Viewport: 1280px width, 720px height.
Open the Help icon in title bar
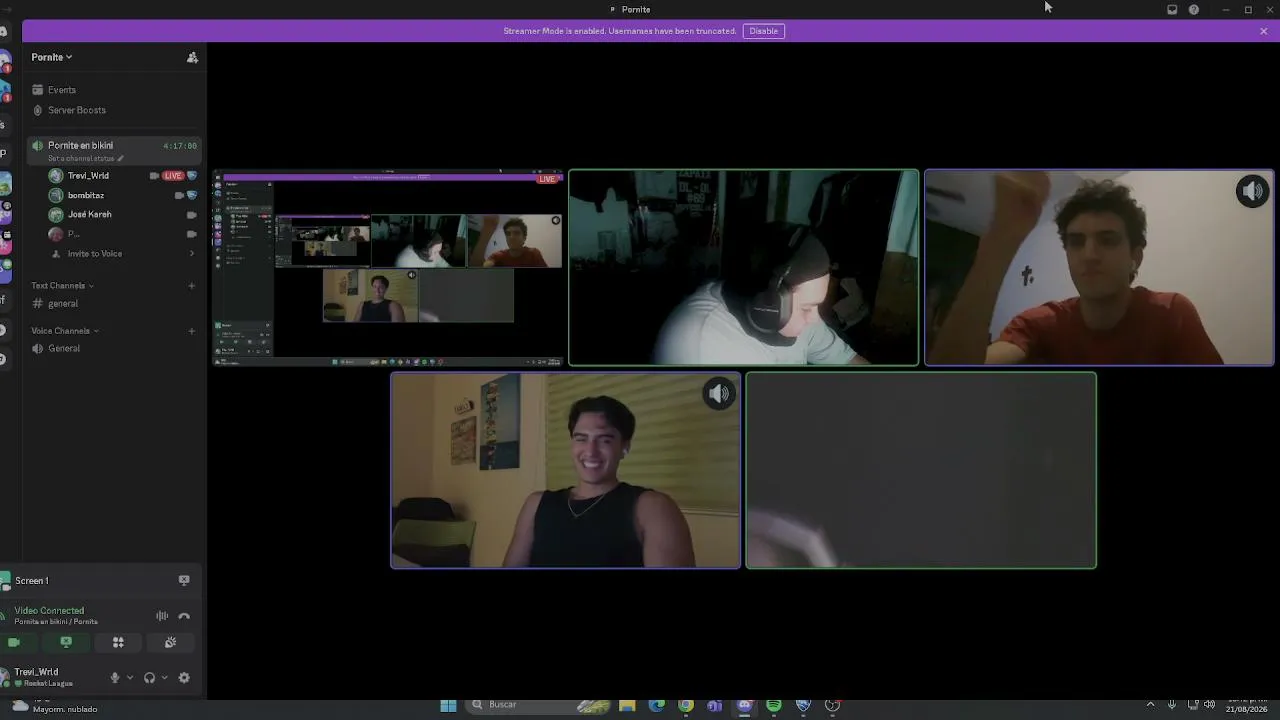1194,10
